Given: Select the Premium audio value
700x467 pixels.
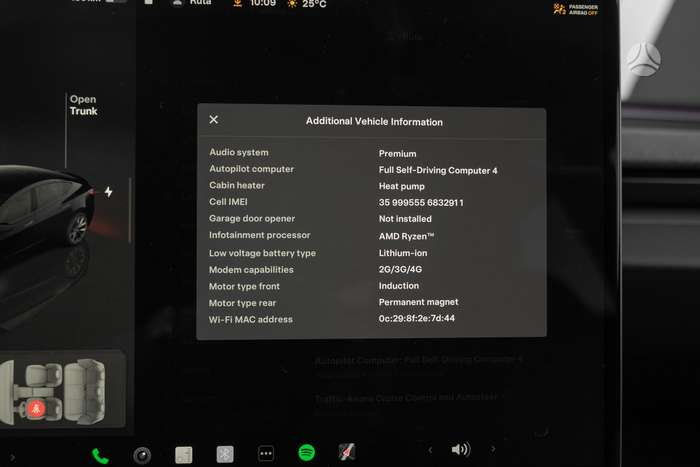Looking at the screenshot, I should (397, 154).
